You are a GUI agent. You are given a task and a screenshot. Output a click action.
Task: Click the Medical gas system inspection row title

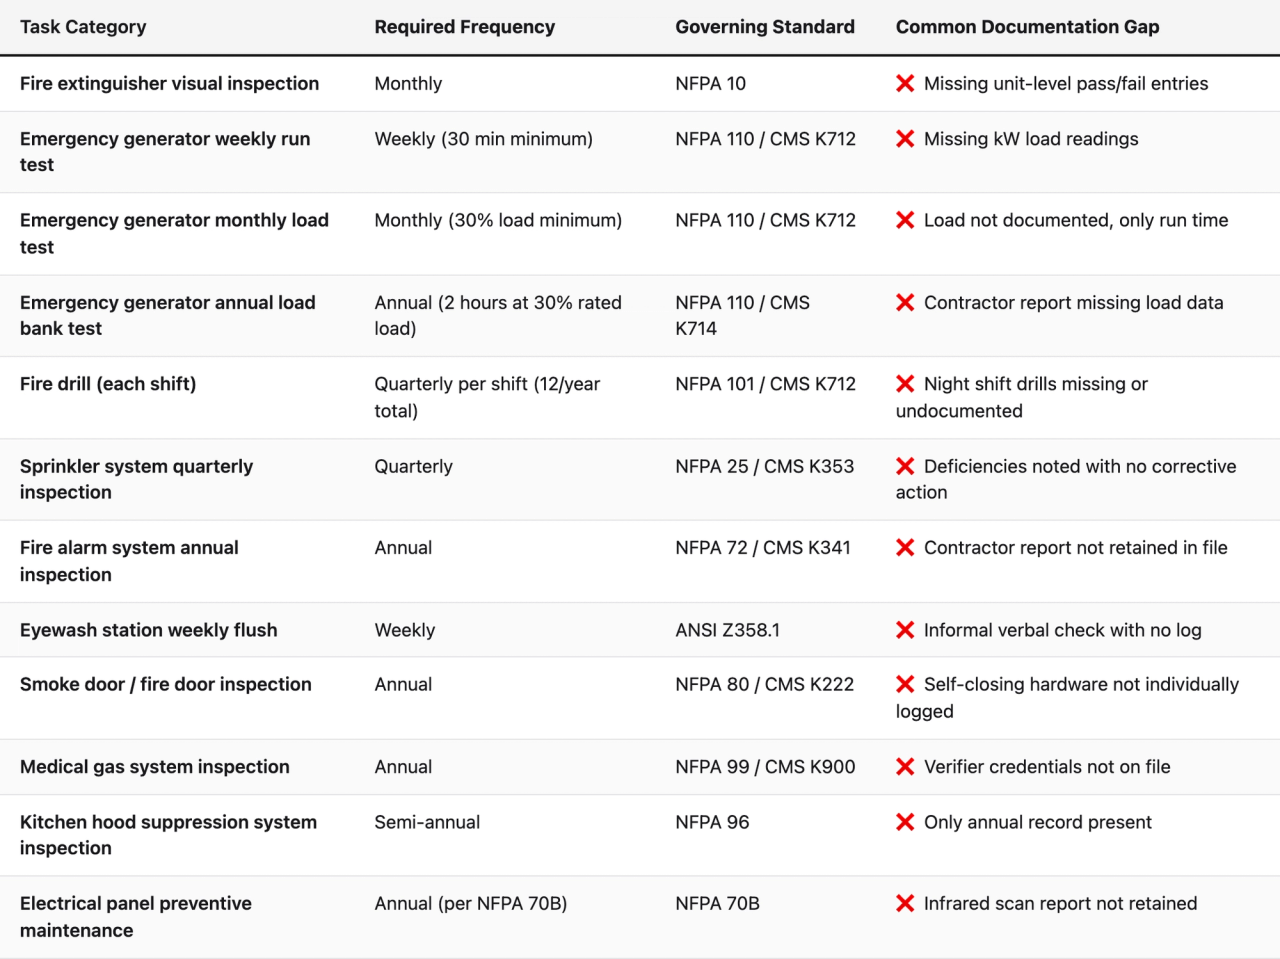155,767
